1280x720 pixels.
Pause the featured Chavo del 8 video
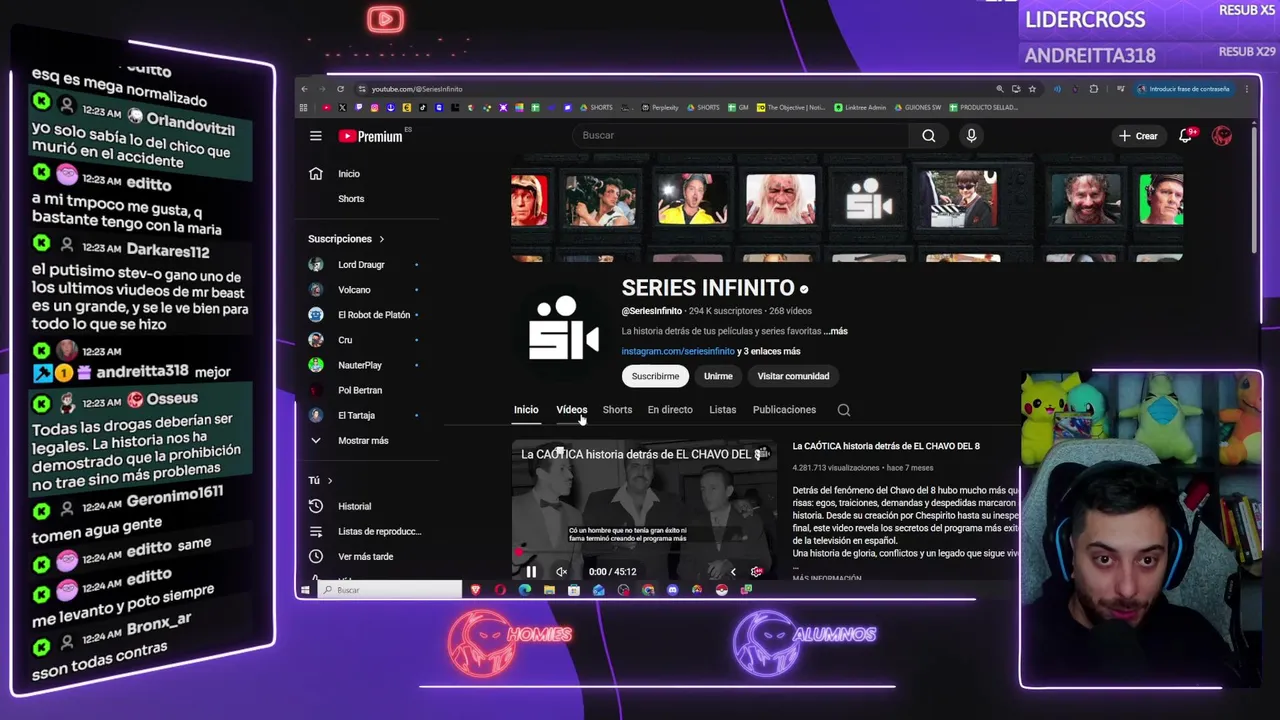[x=531, y=572]
